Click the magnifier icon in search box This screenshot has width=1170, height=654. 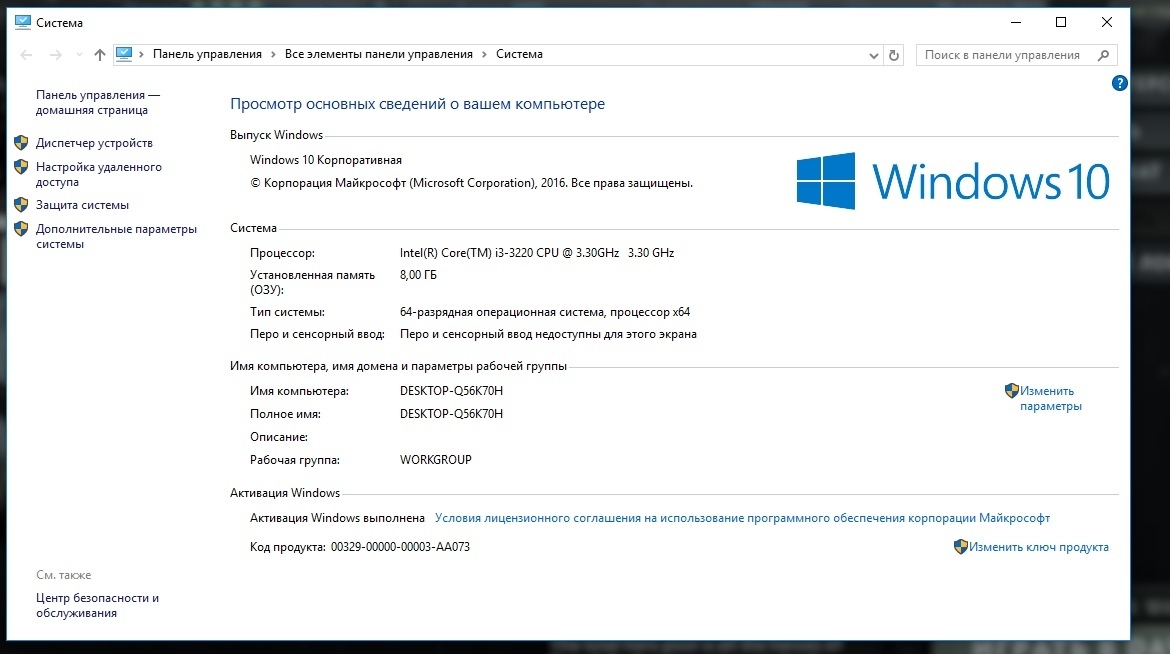click(x=1103, y=55)
